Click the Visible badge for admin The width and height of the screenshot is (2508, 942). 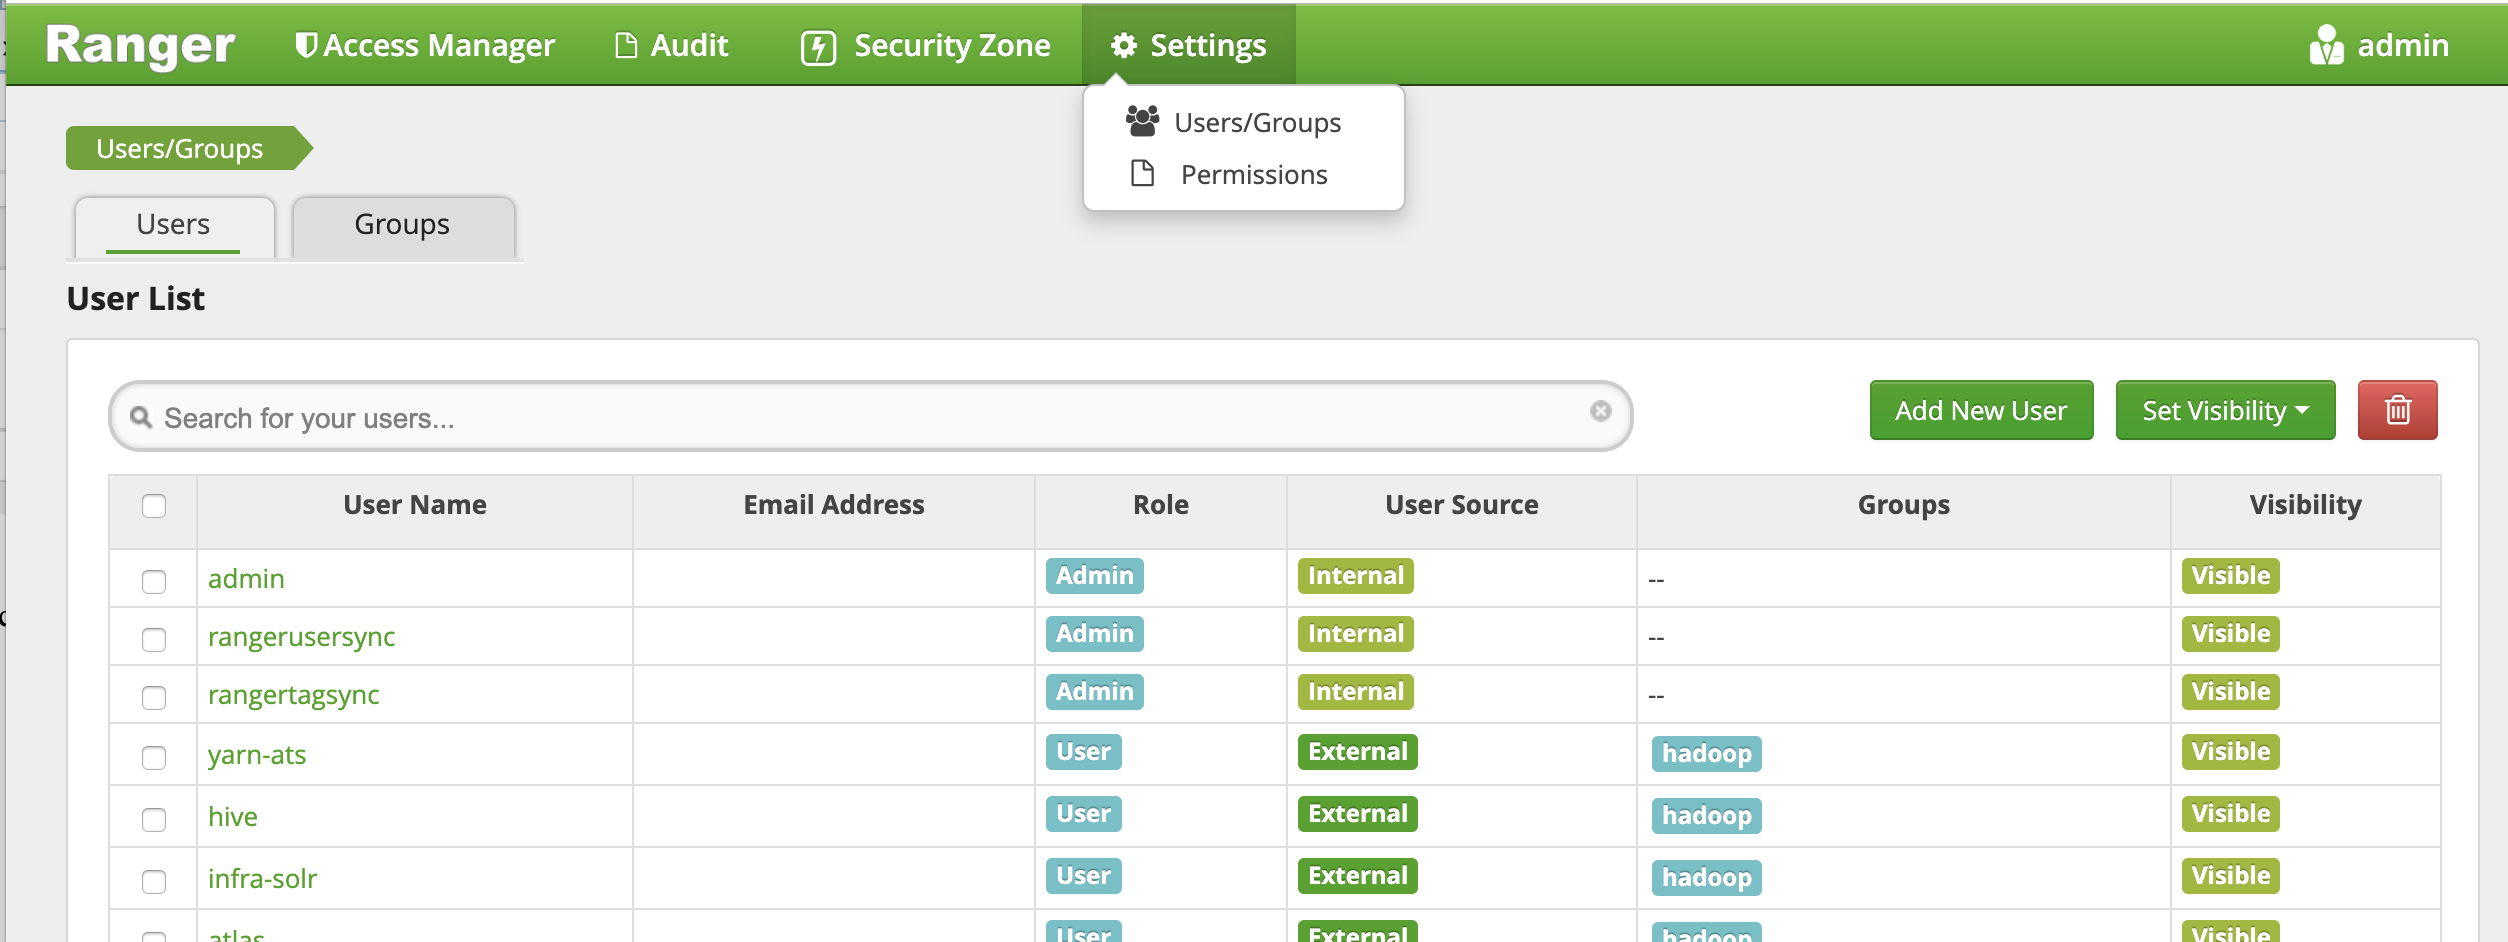click(x=2231, y=576)
